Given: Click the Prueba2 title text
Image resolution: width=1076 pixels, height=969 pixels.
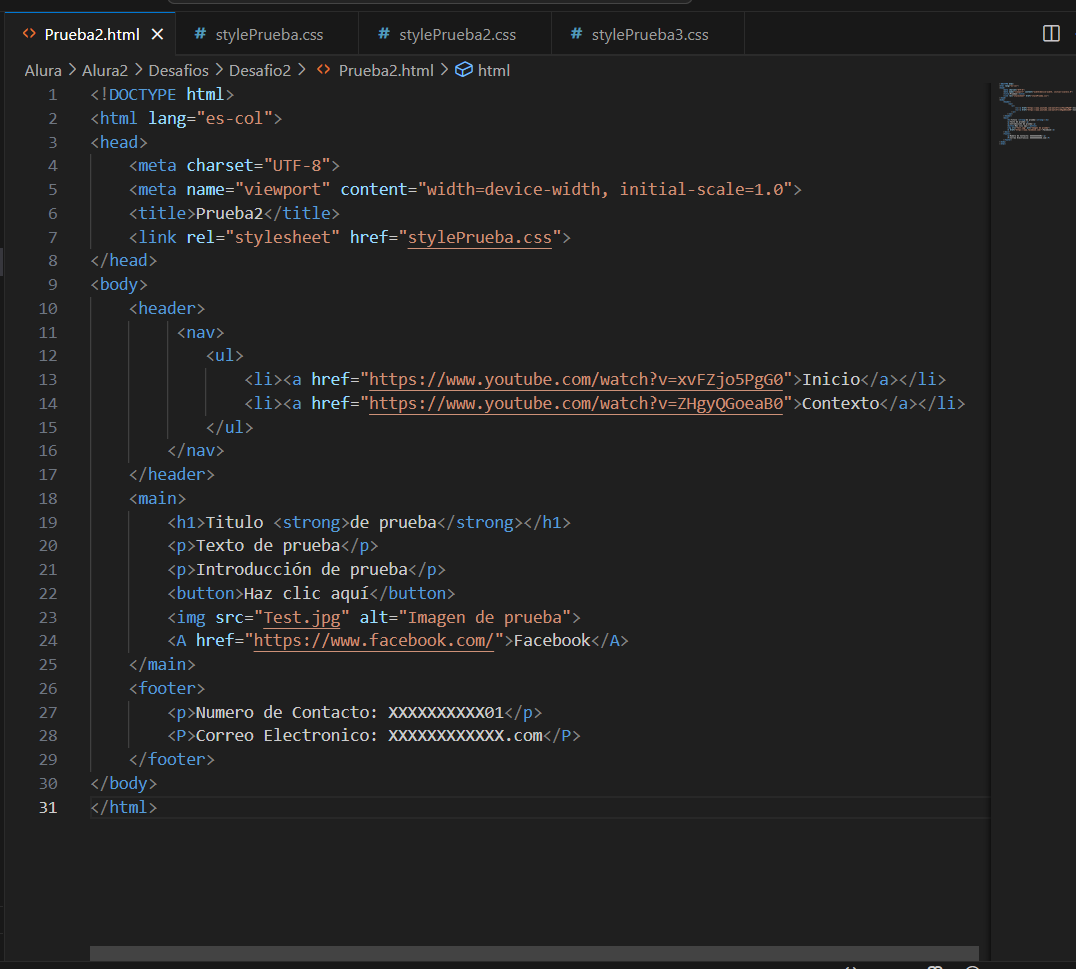Looking at the screenshot, I should pyautogui.click(x=229, y=213).
